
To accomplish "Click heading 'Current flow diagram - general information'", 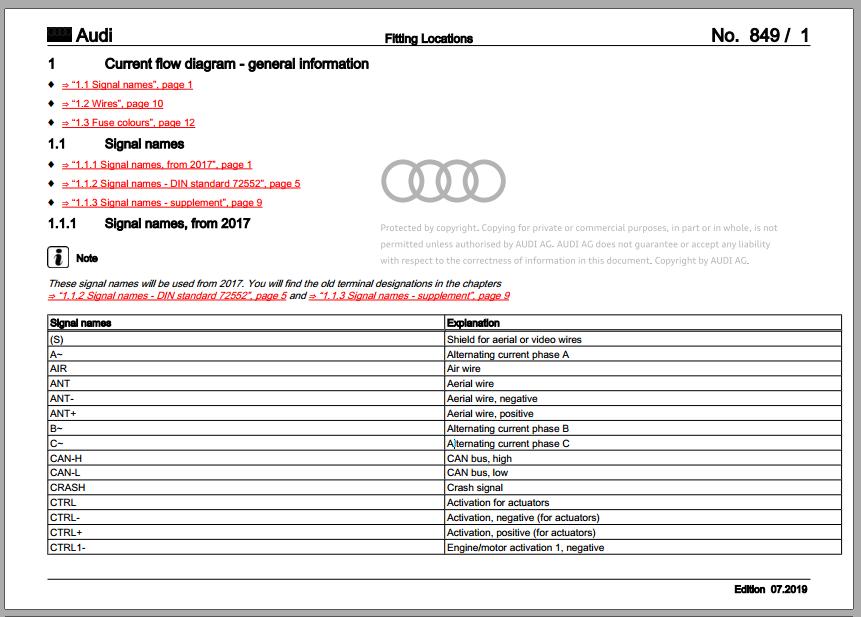I will tap(236, 64).
